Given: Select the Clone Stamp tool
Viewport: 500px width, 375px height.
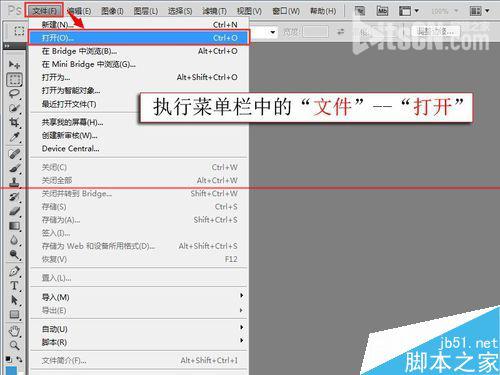Looking at the screenshot, I should [14, 182].
